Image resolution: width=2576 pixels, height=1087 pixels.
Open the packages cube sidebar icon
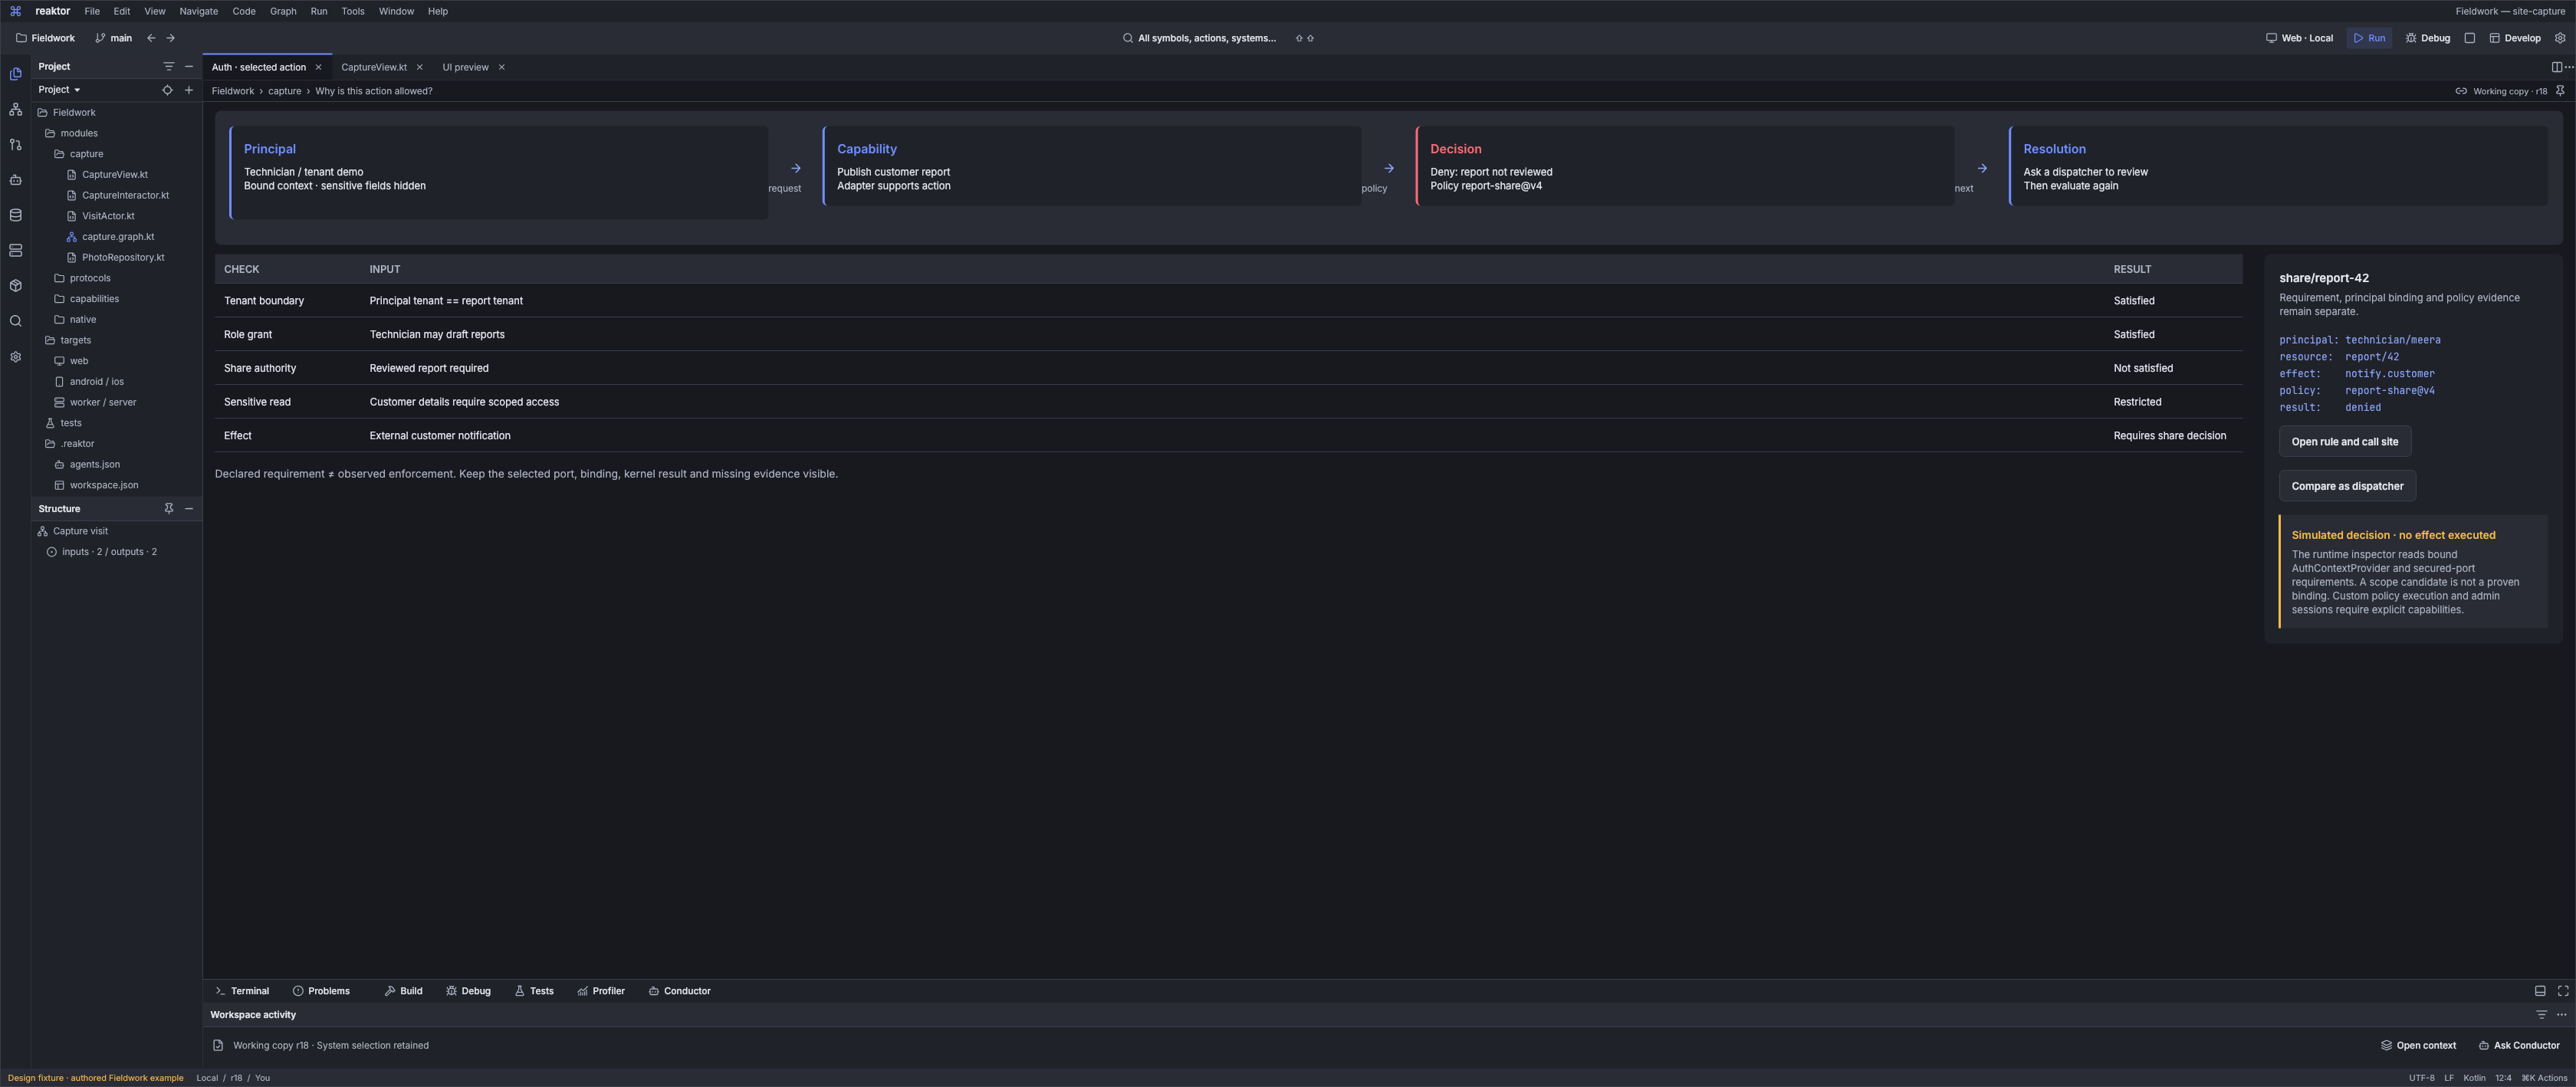[x=15, y=286]
